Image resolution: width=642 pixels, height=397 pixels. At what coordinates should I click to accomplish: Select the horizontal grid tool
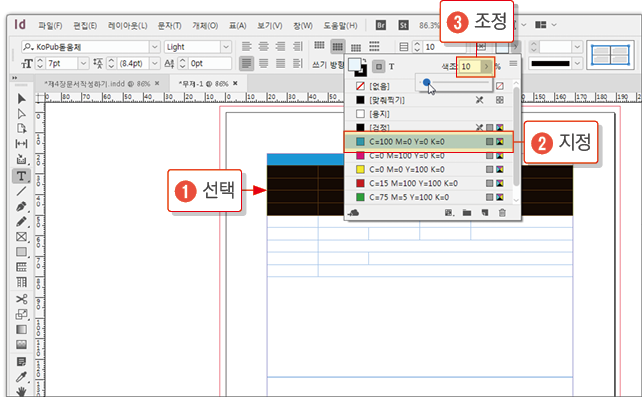point(21,267)
